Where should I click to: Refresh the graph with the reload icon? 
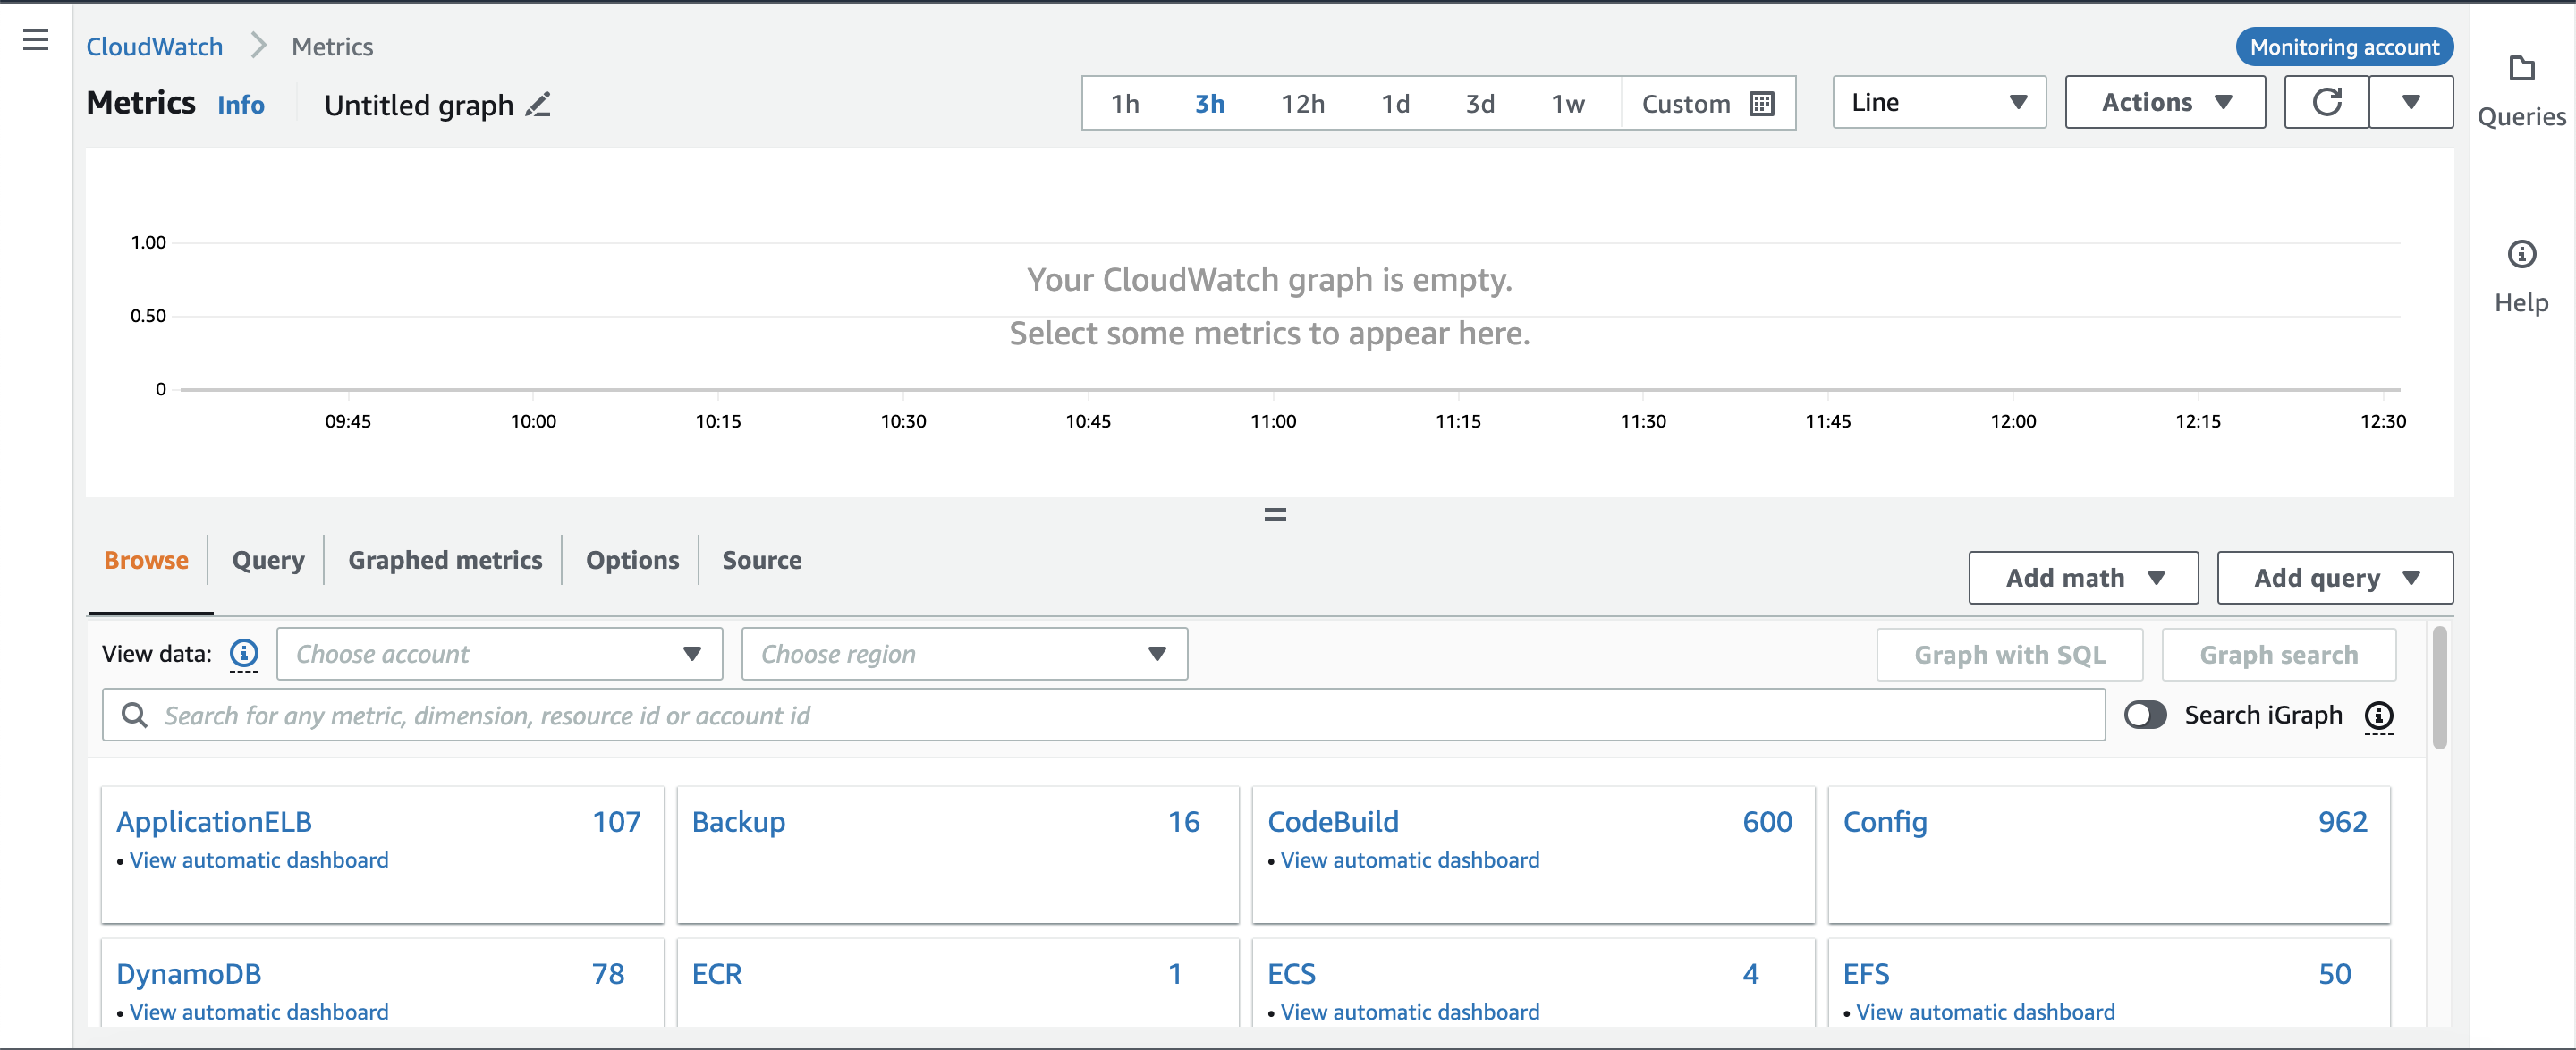(2327, 102)
